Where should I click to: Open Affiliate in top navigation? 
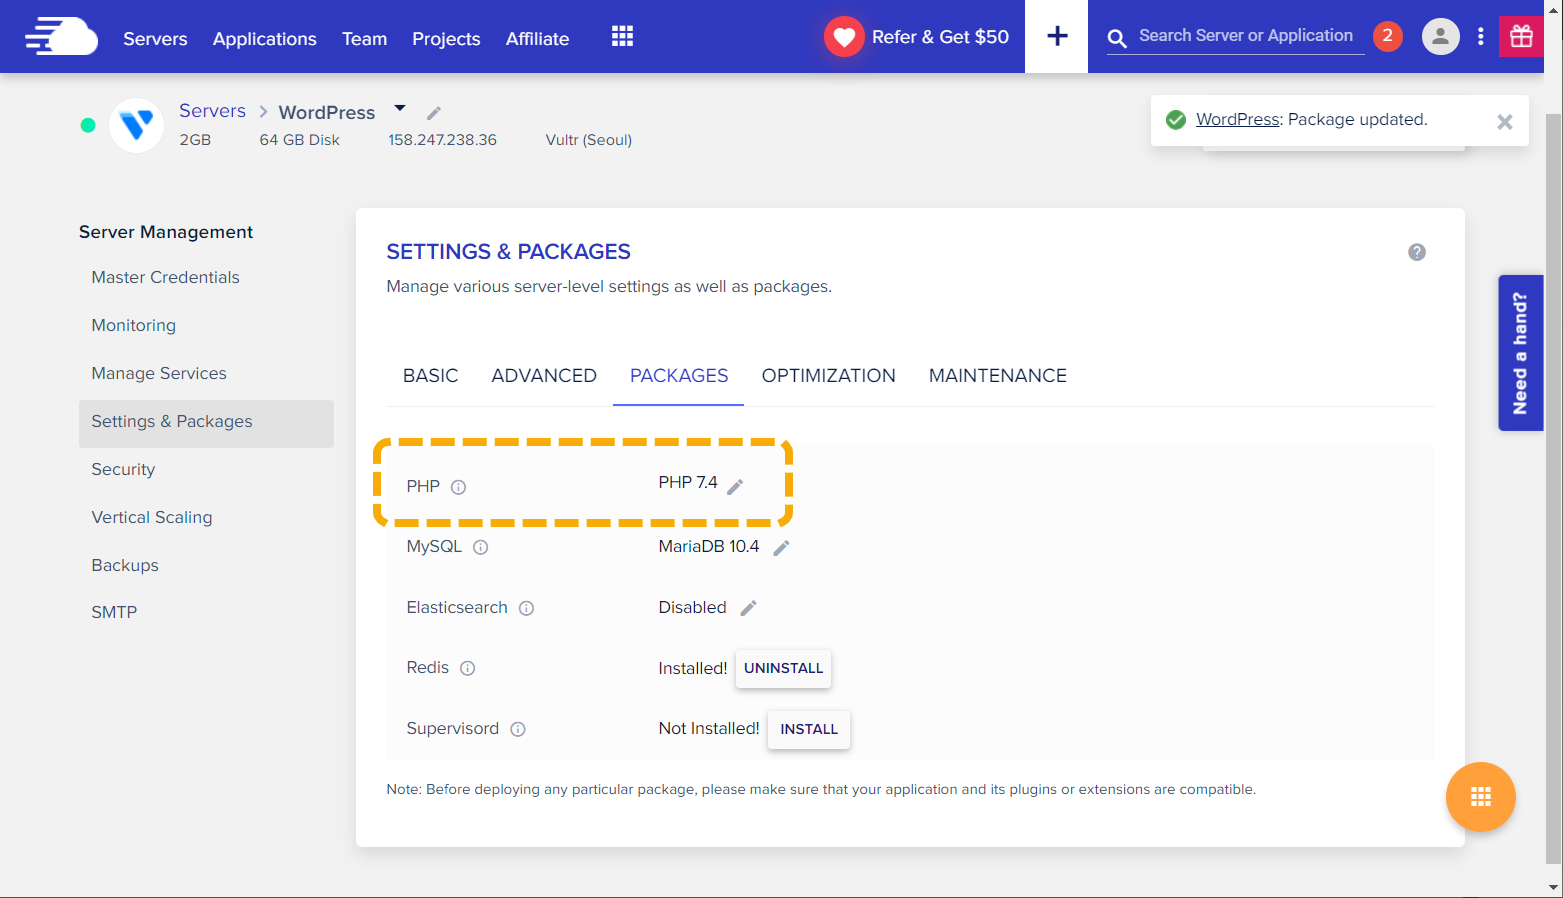537,39
